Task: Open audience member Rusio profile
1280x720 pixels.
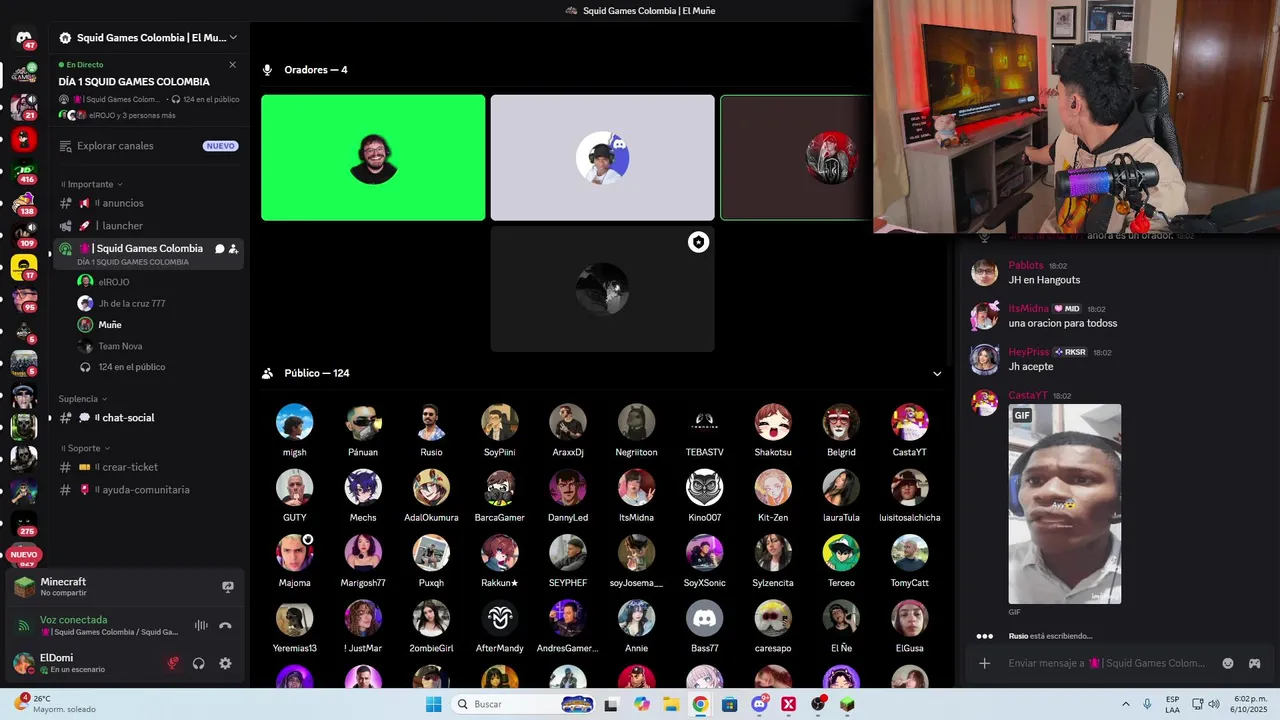Action: 431,430
